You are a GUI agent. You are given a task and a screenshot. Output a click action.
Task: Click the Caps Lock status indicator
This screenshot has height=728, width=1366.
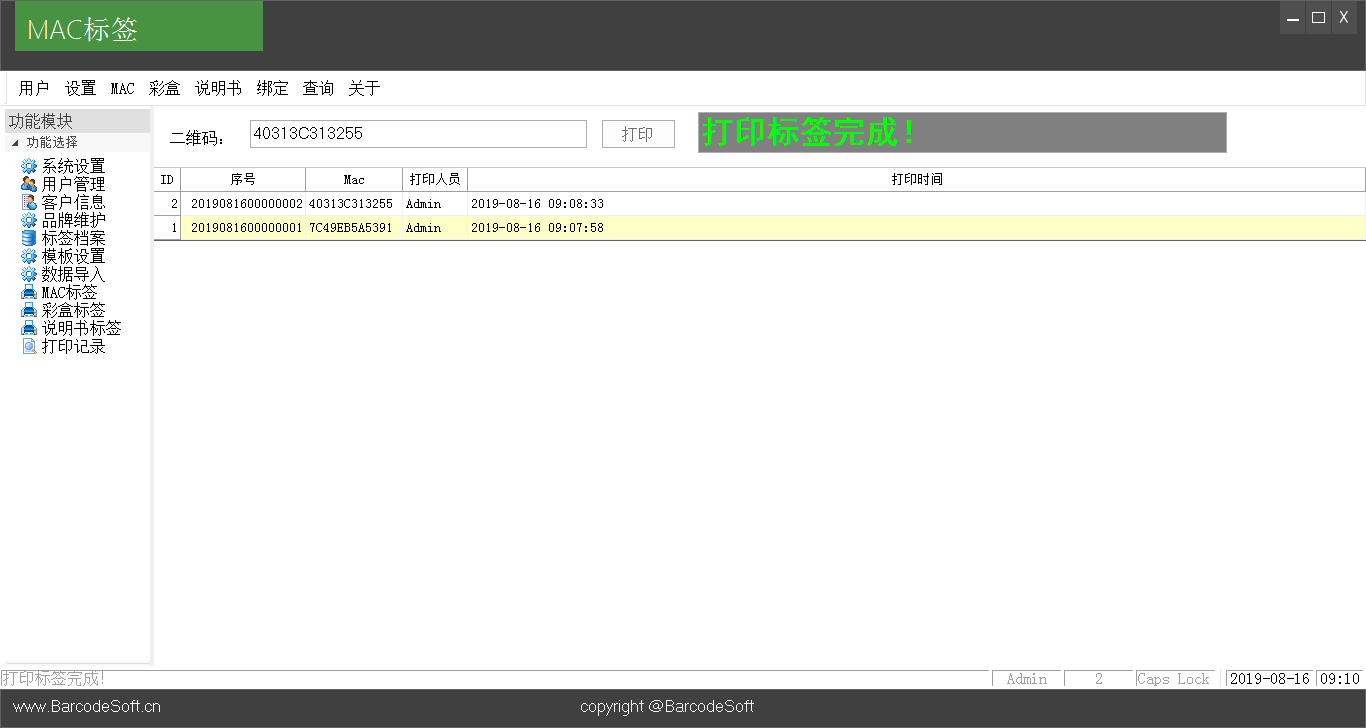1174,679
